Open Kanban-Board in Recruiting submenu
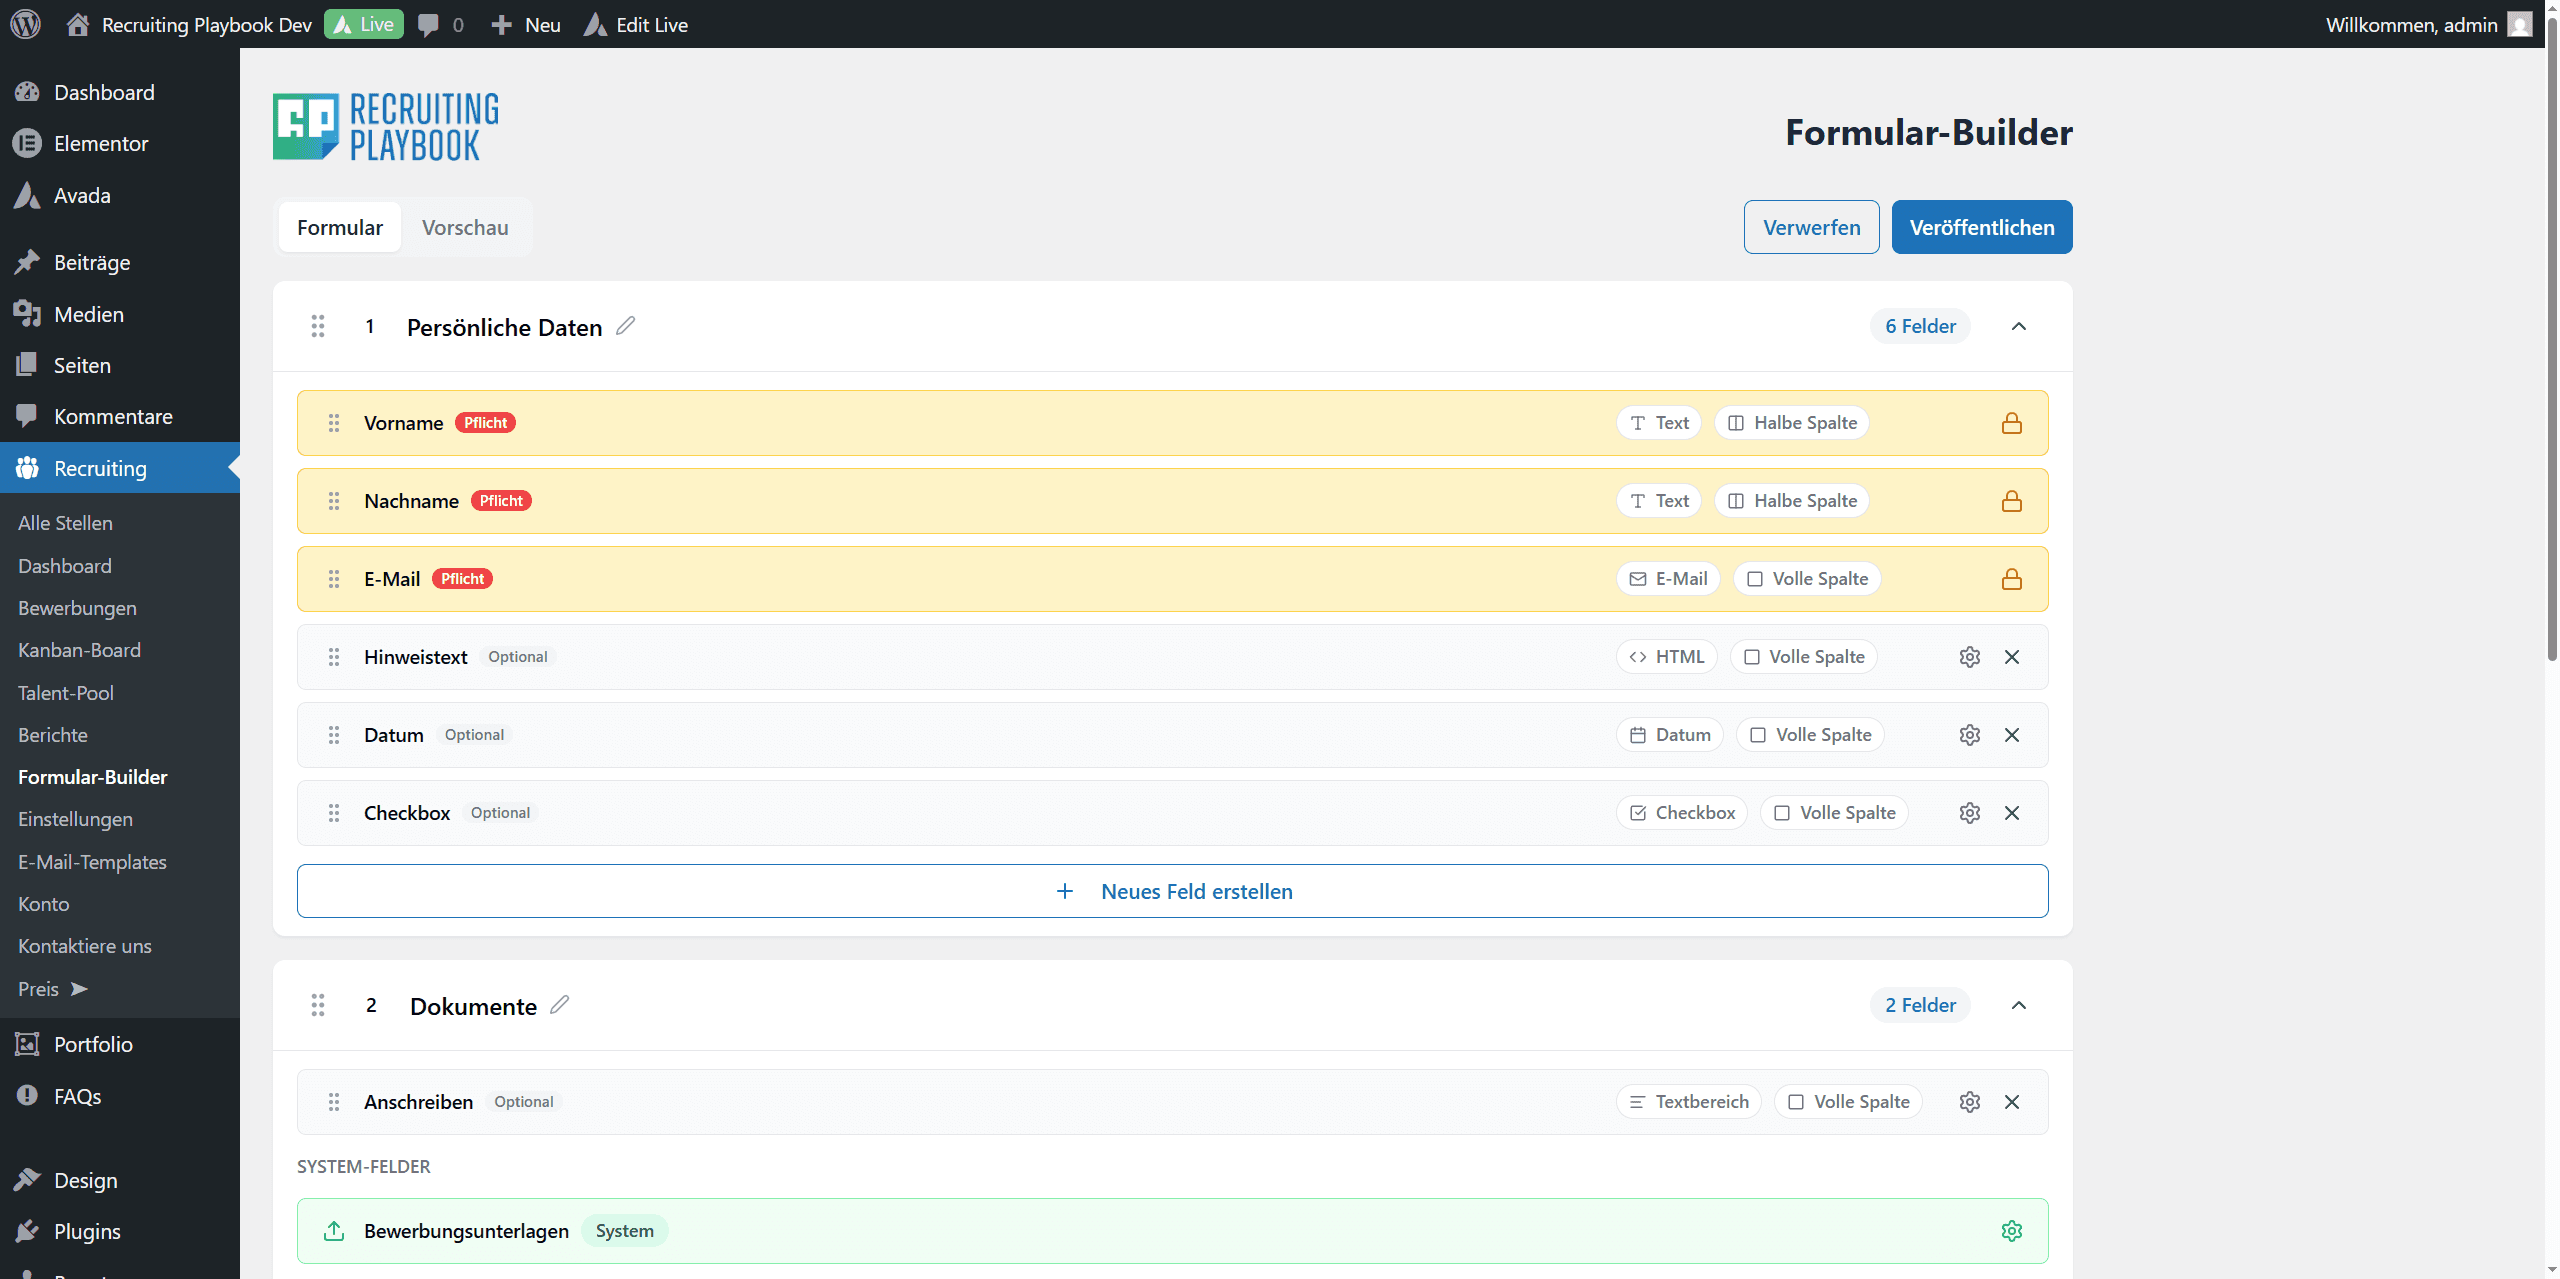The height and width of the screenshot is (1279, 2560). [x=79, y=650]
